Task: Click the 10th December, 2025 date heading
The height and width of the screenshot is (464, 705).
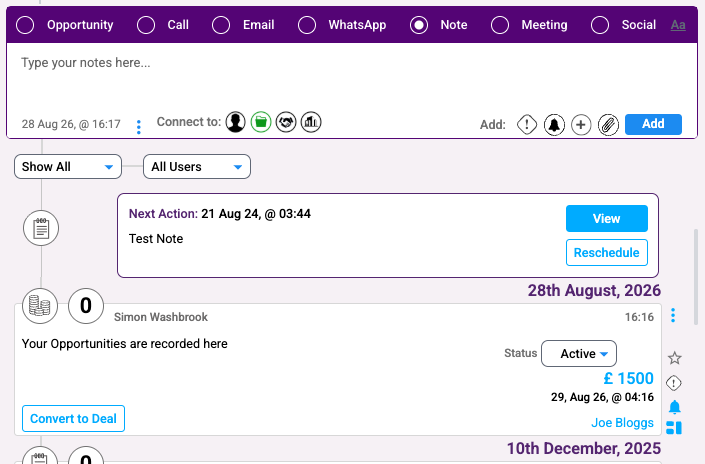Action: click(x=584, y=448)
